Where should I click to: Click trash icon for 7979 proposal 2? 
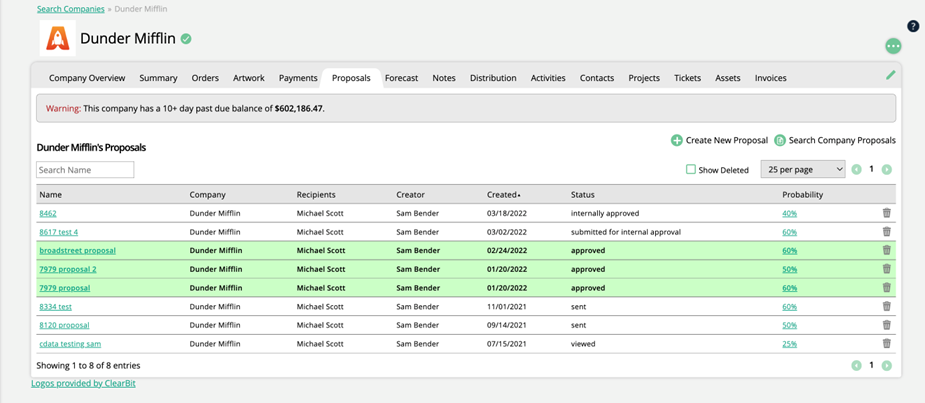coord(886,268)
